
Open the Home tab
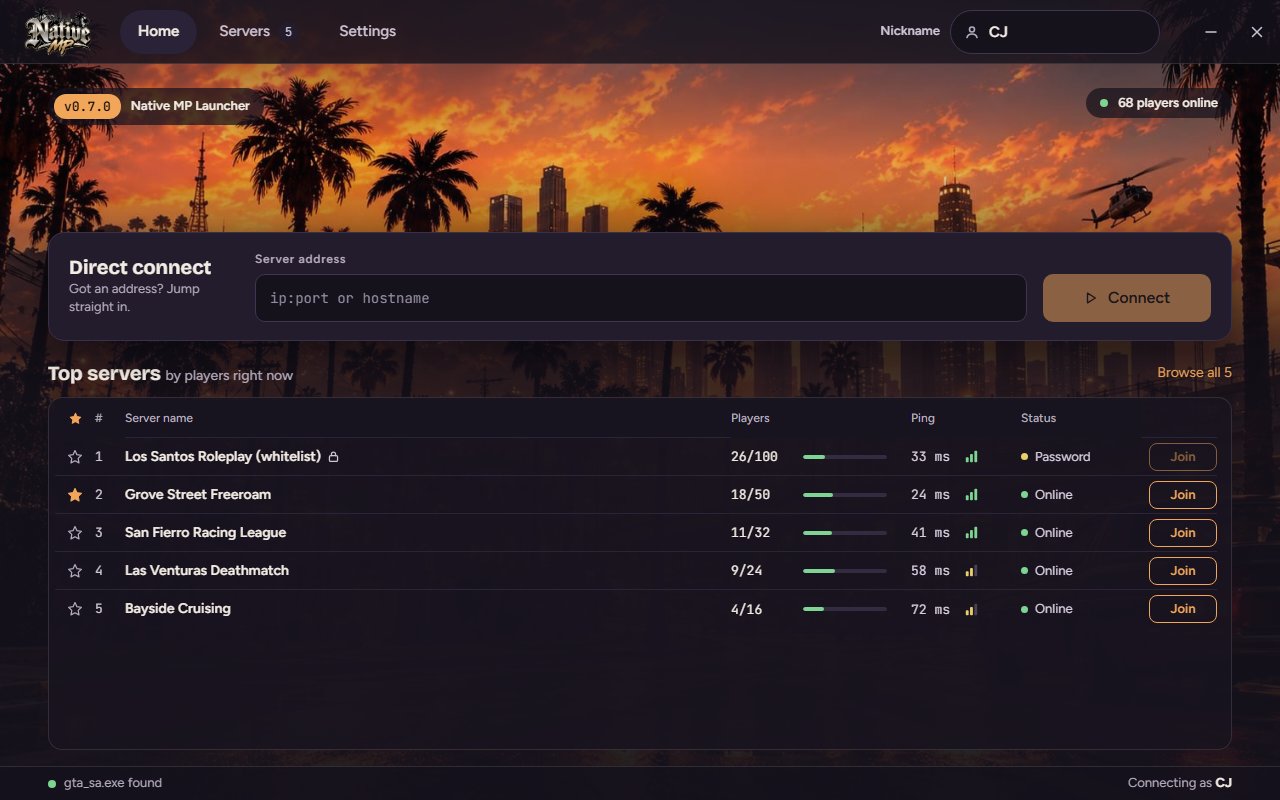tap(158, 32)
